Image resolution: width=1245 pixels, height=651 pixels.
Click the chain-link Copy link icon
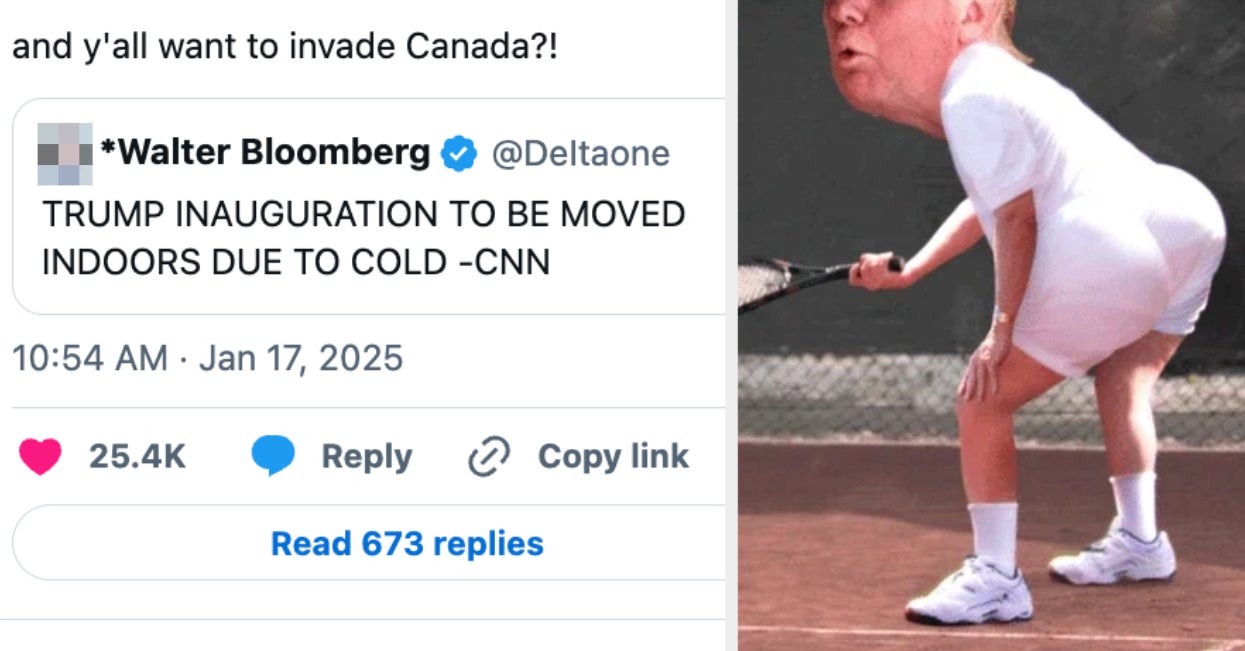[487, 456]
